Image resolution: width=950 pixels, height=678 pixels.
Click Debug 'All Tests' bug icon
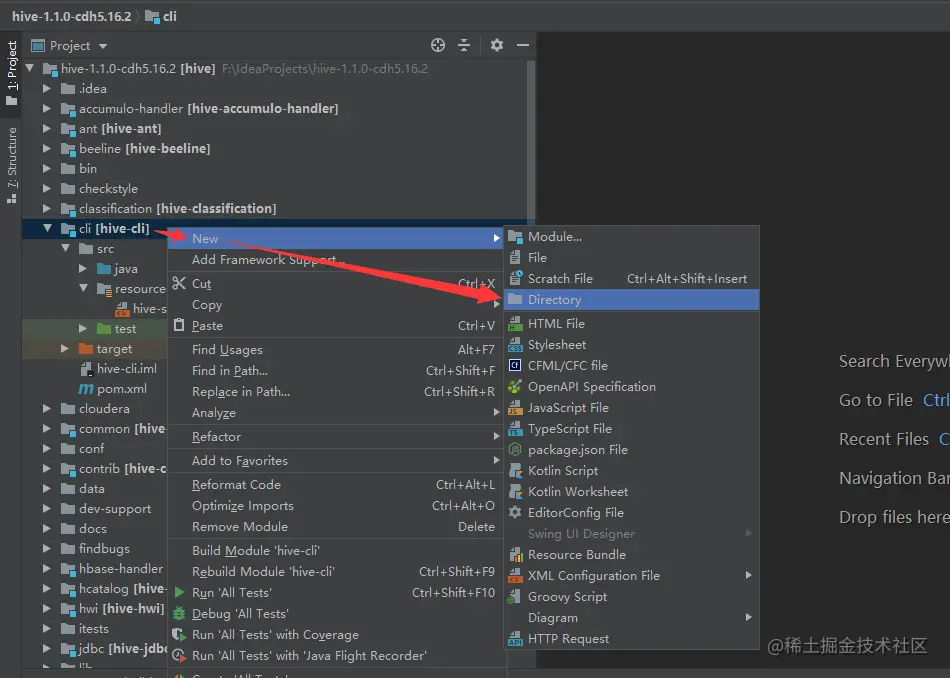coord(179,614)
